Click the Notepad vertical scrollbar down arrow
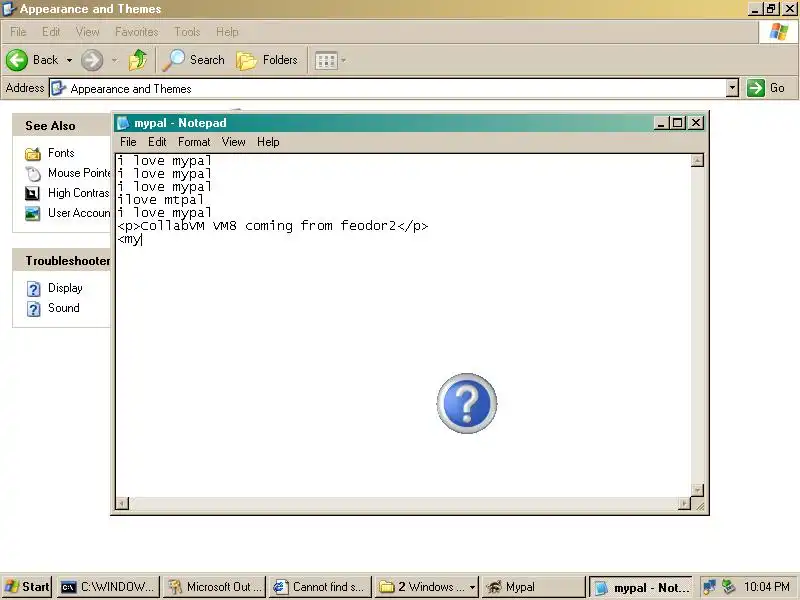 click(x=697, y=490)
